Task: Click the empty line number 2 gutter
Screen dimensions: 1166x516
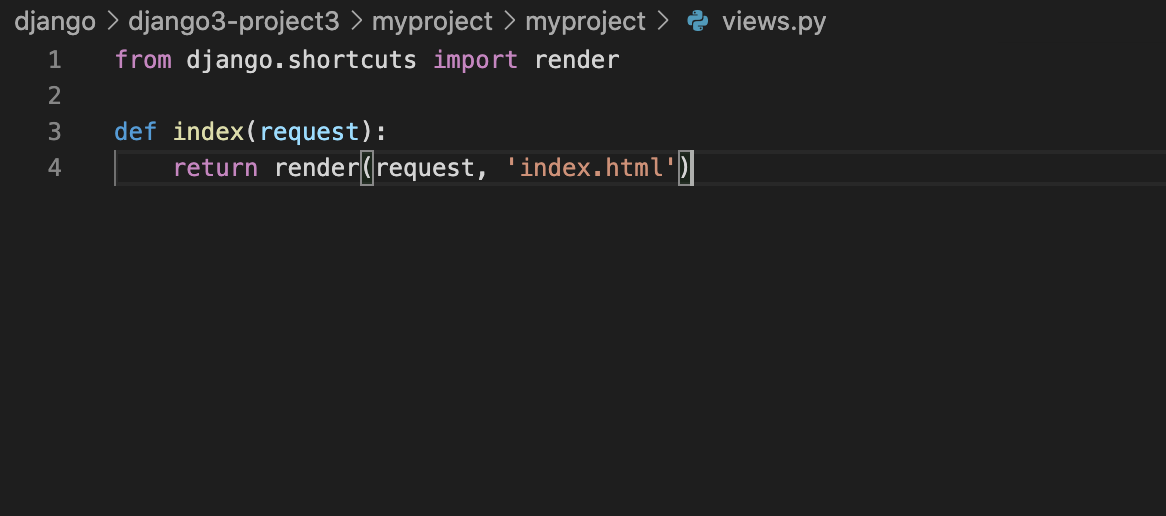Action: 54,96
